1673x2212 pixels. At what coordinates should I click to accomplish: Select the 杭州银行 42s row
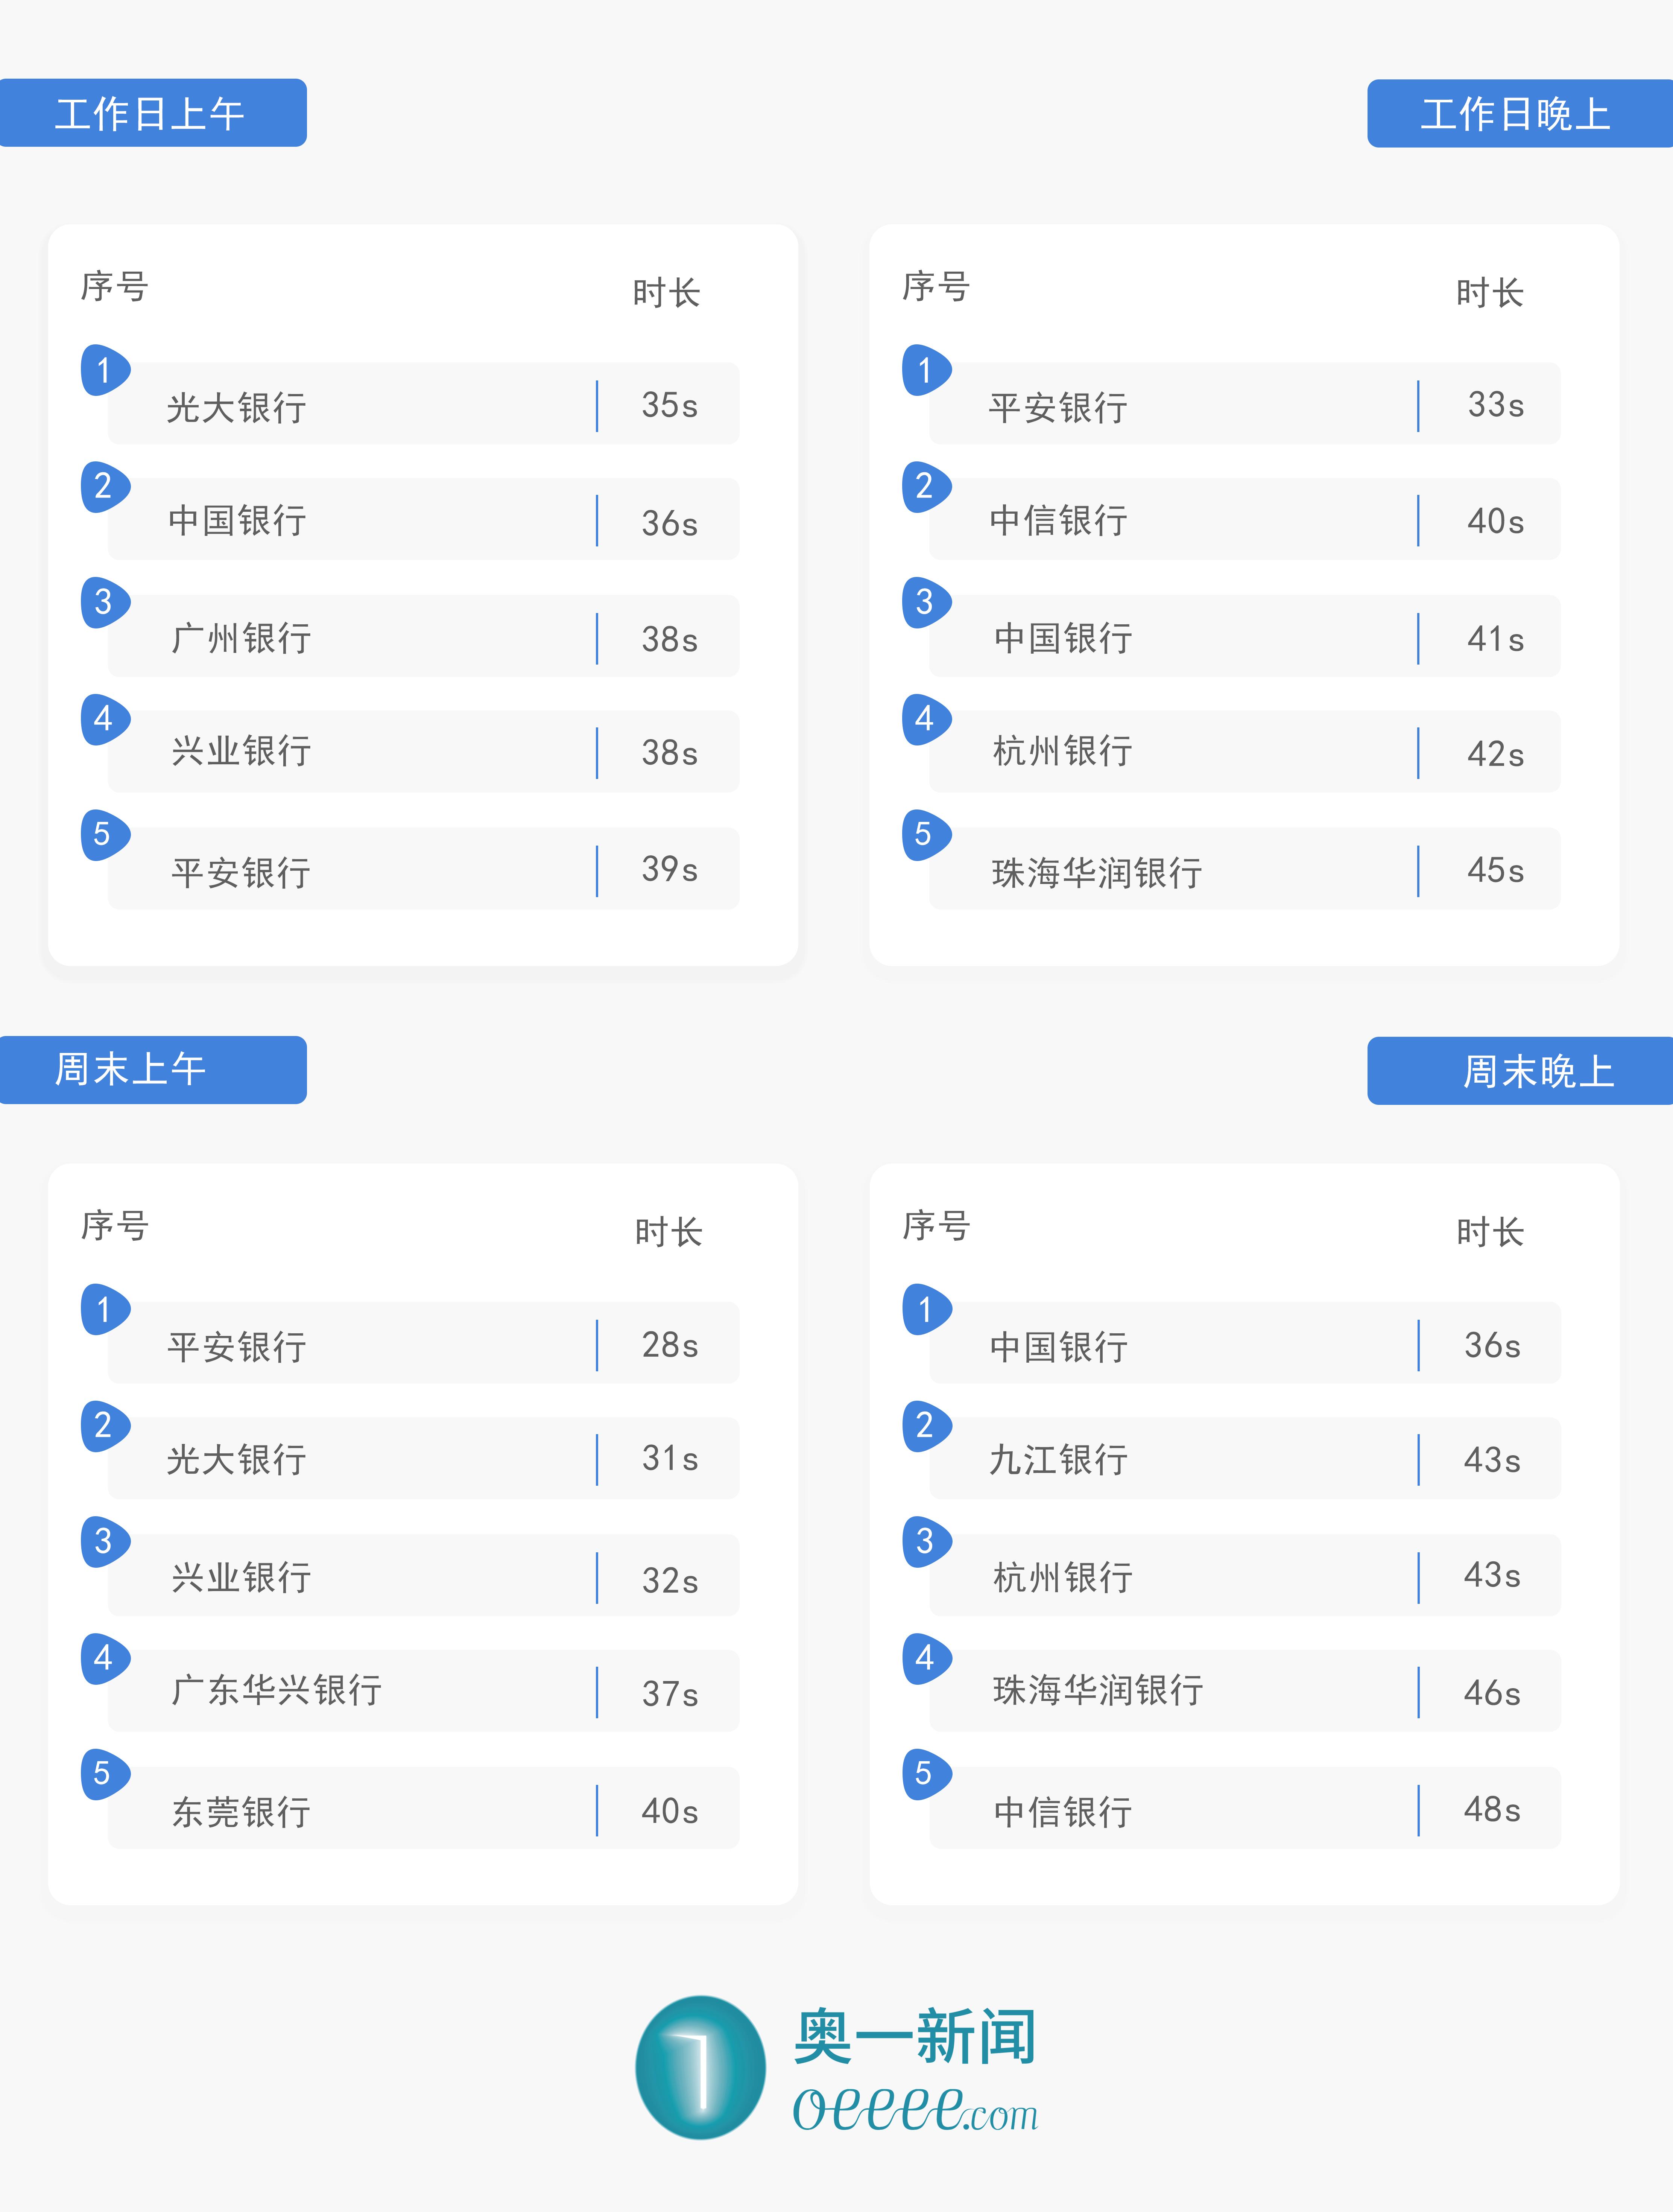(x=1244, y=752)
